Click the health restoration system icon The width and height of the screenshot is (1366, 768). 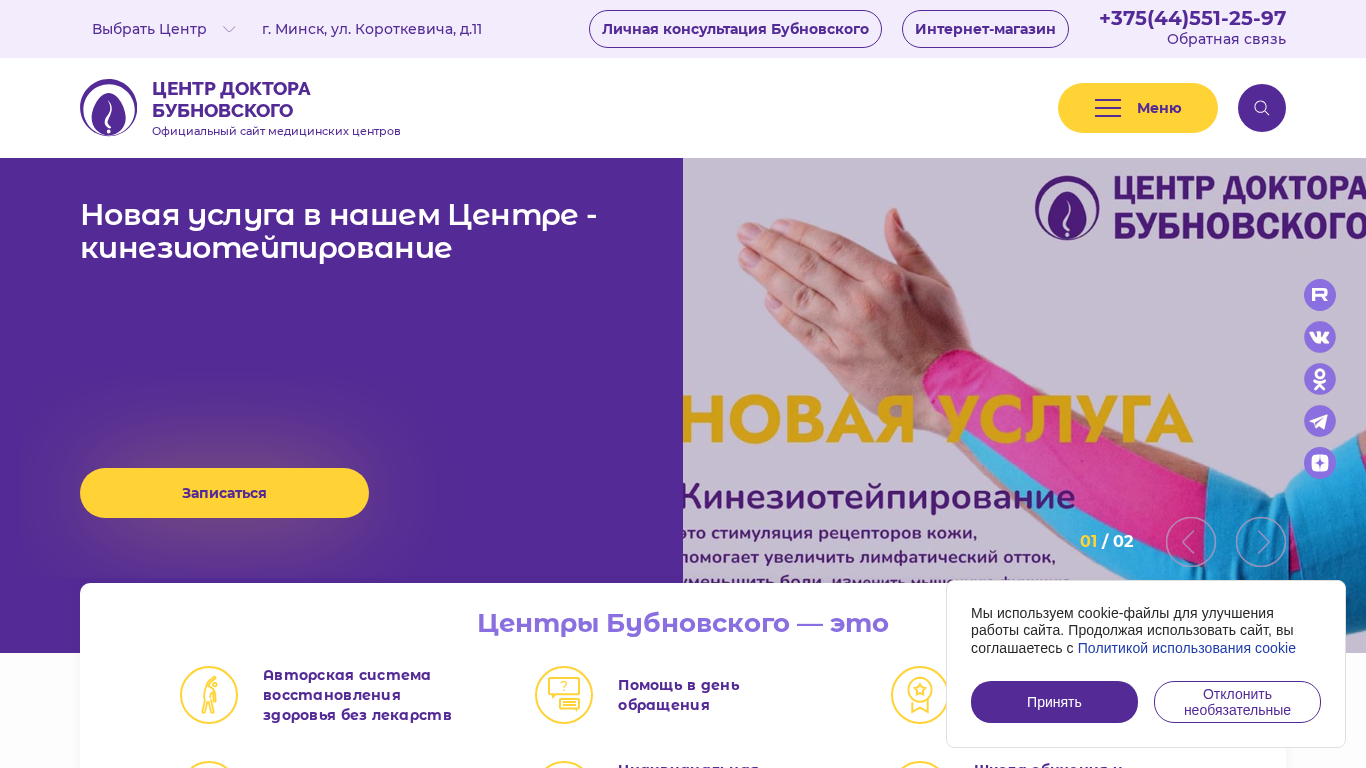point(209,695)
